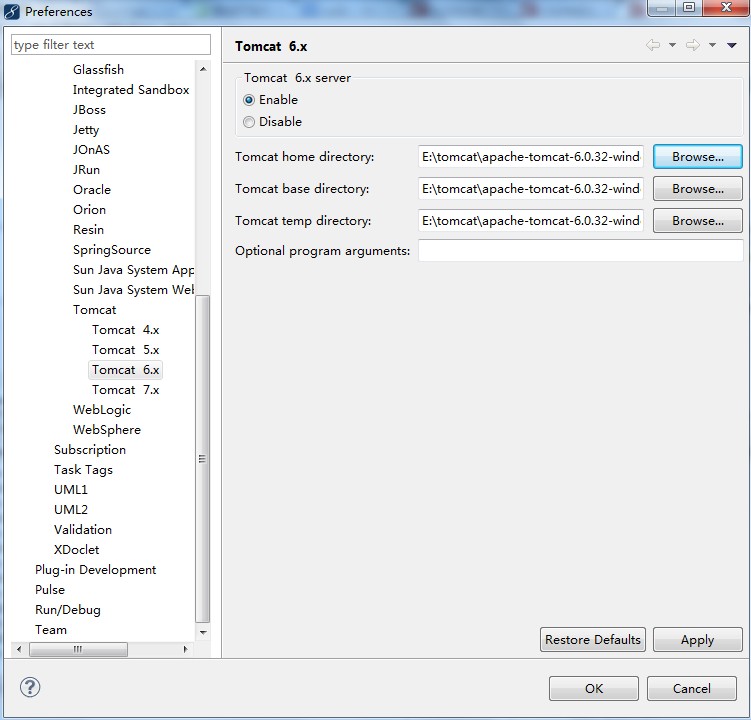This screenshot has width=751, height=720.
Task: Select Orion server entry
Action: [x=89, y=210]
